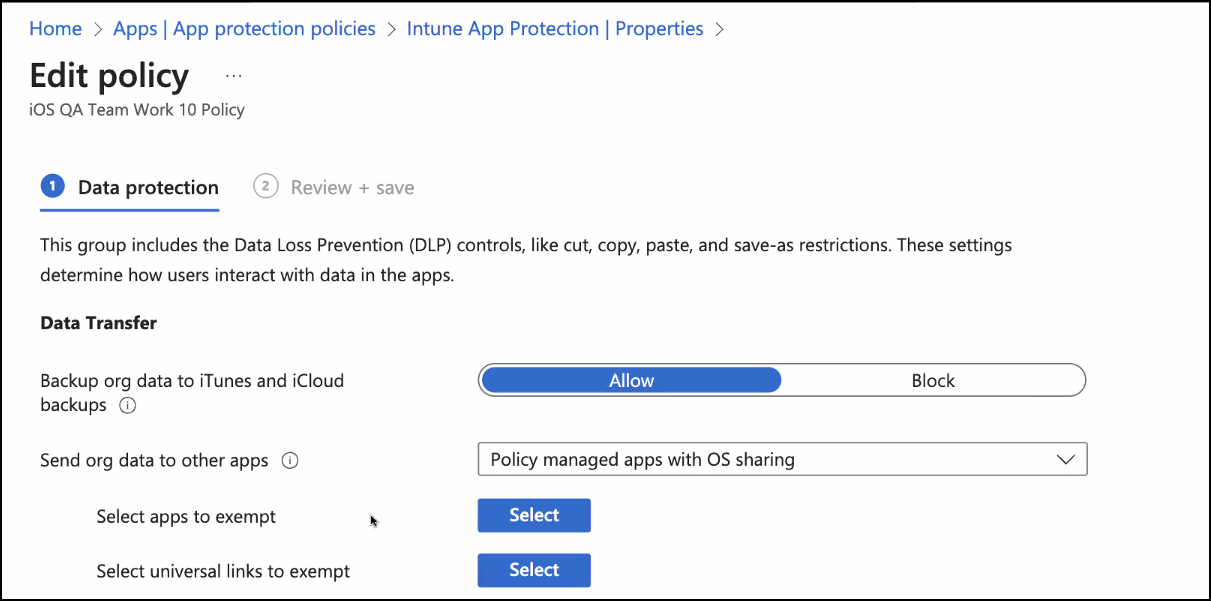Expand the dropdown using its chevron arrow

1066,460
